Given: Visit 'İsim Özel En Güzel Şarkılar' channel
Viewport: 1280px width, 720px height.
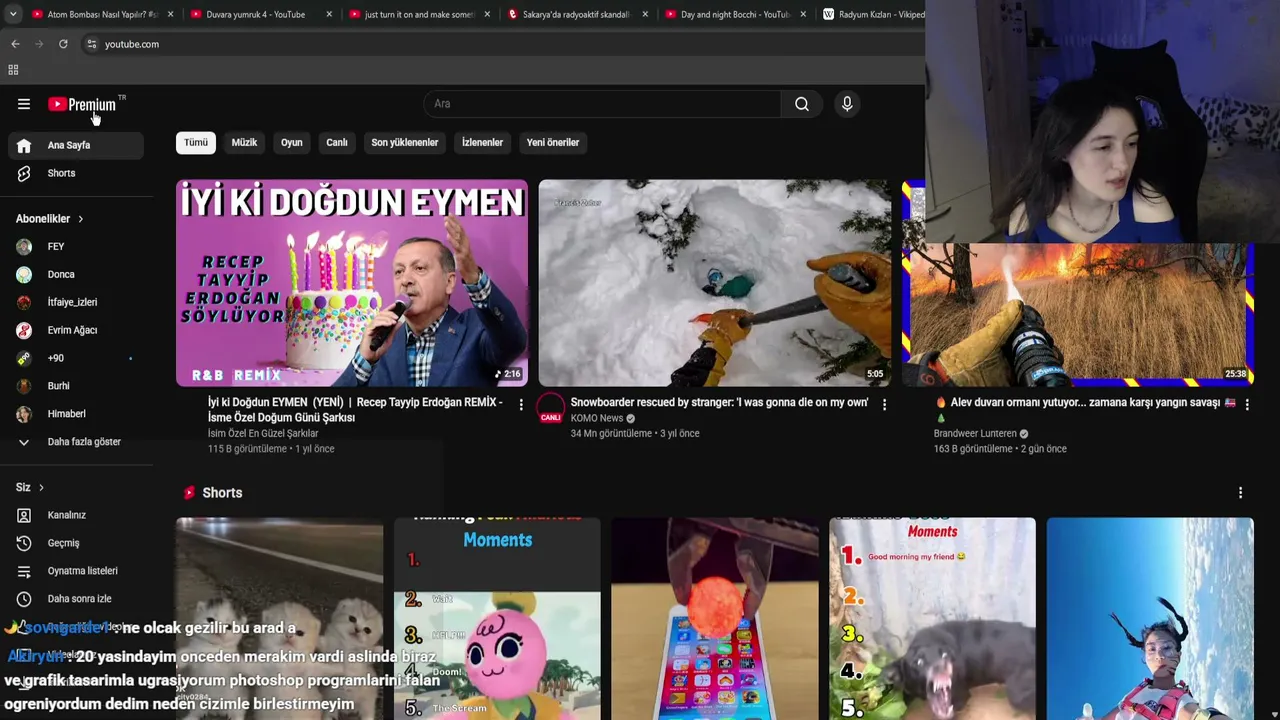Looking at the screenshot, I should (263, 434).
